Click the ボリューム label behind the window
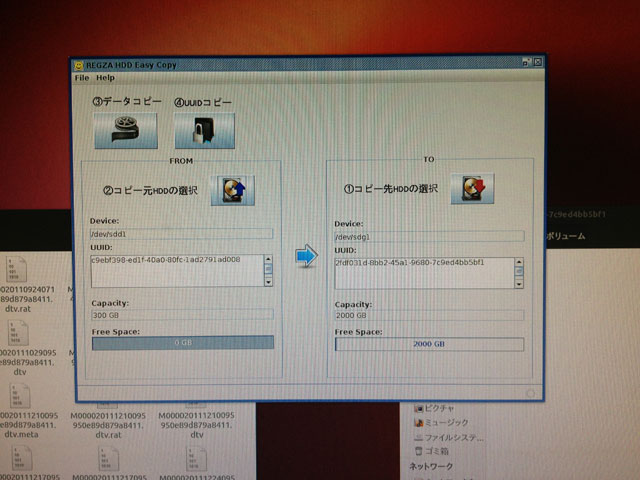Image resolution: width=640 pixels, height=480 pixels. [x=566, y=236]
